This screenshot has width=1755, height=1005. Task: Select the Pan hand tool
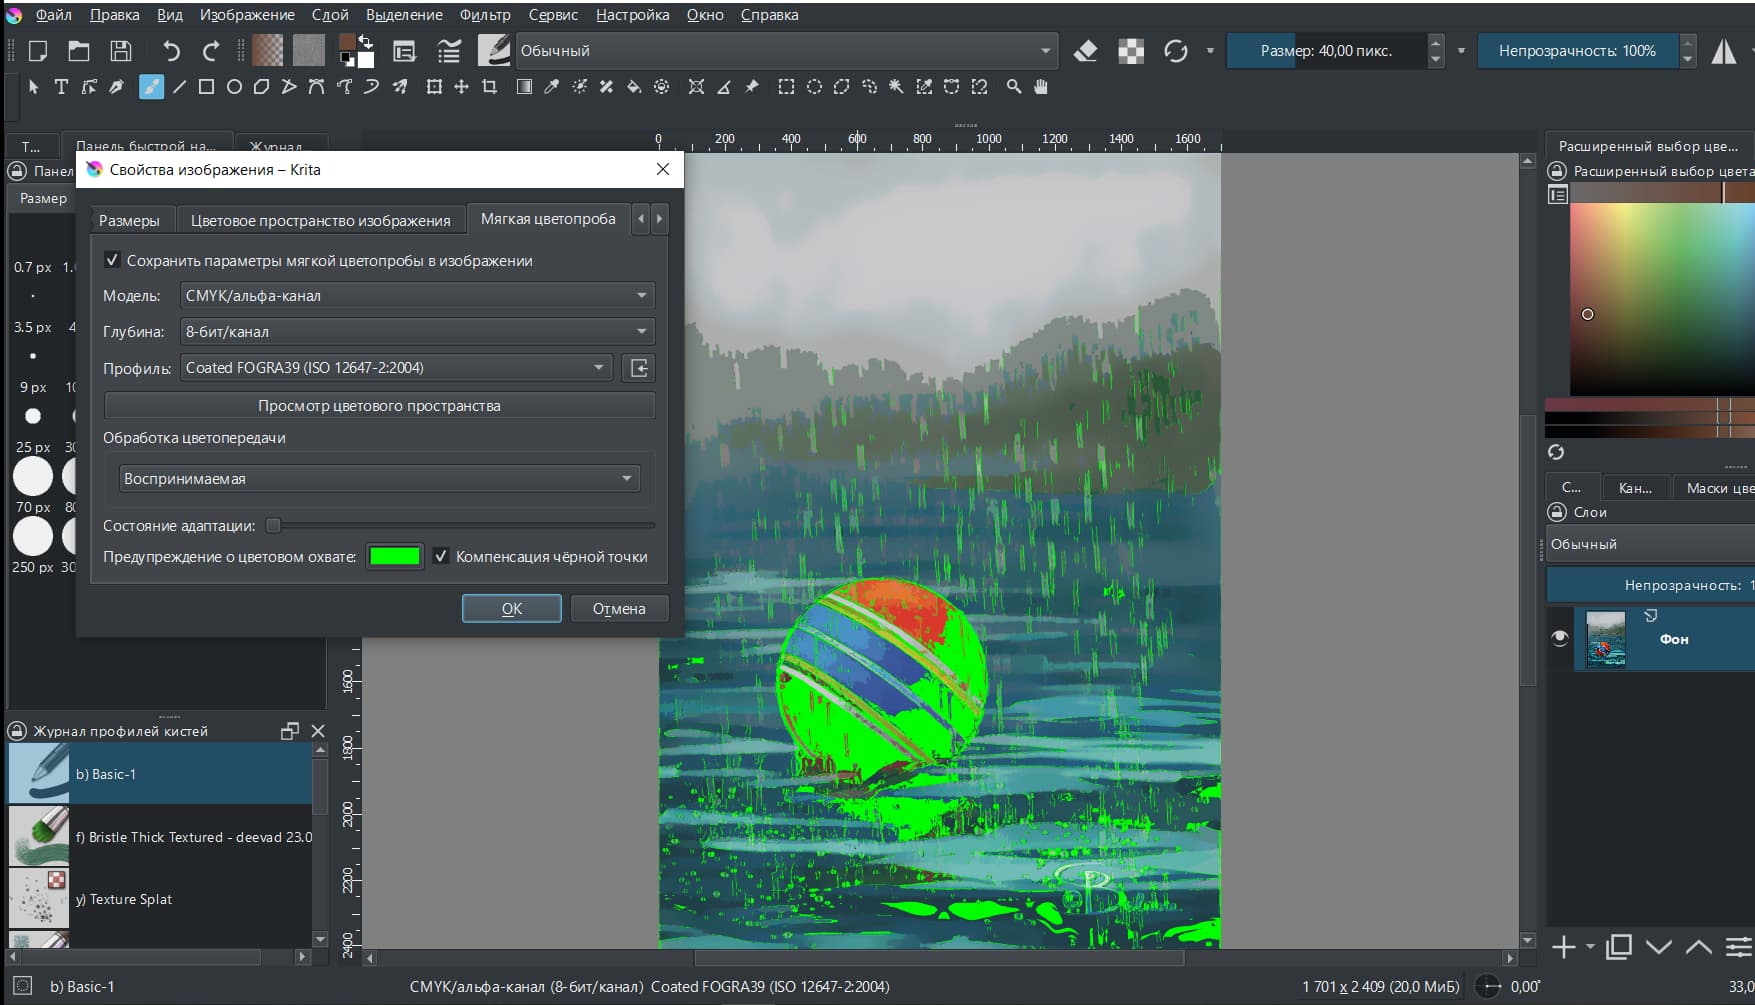[x=1041, y=87]
